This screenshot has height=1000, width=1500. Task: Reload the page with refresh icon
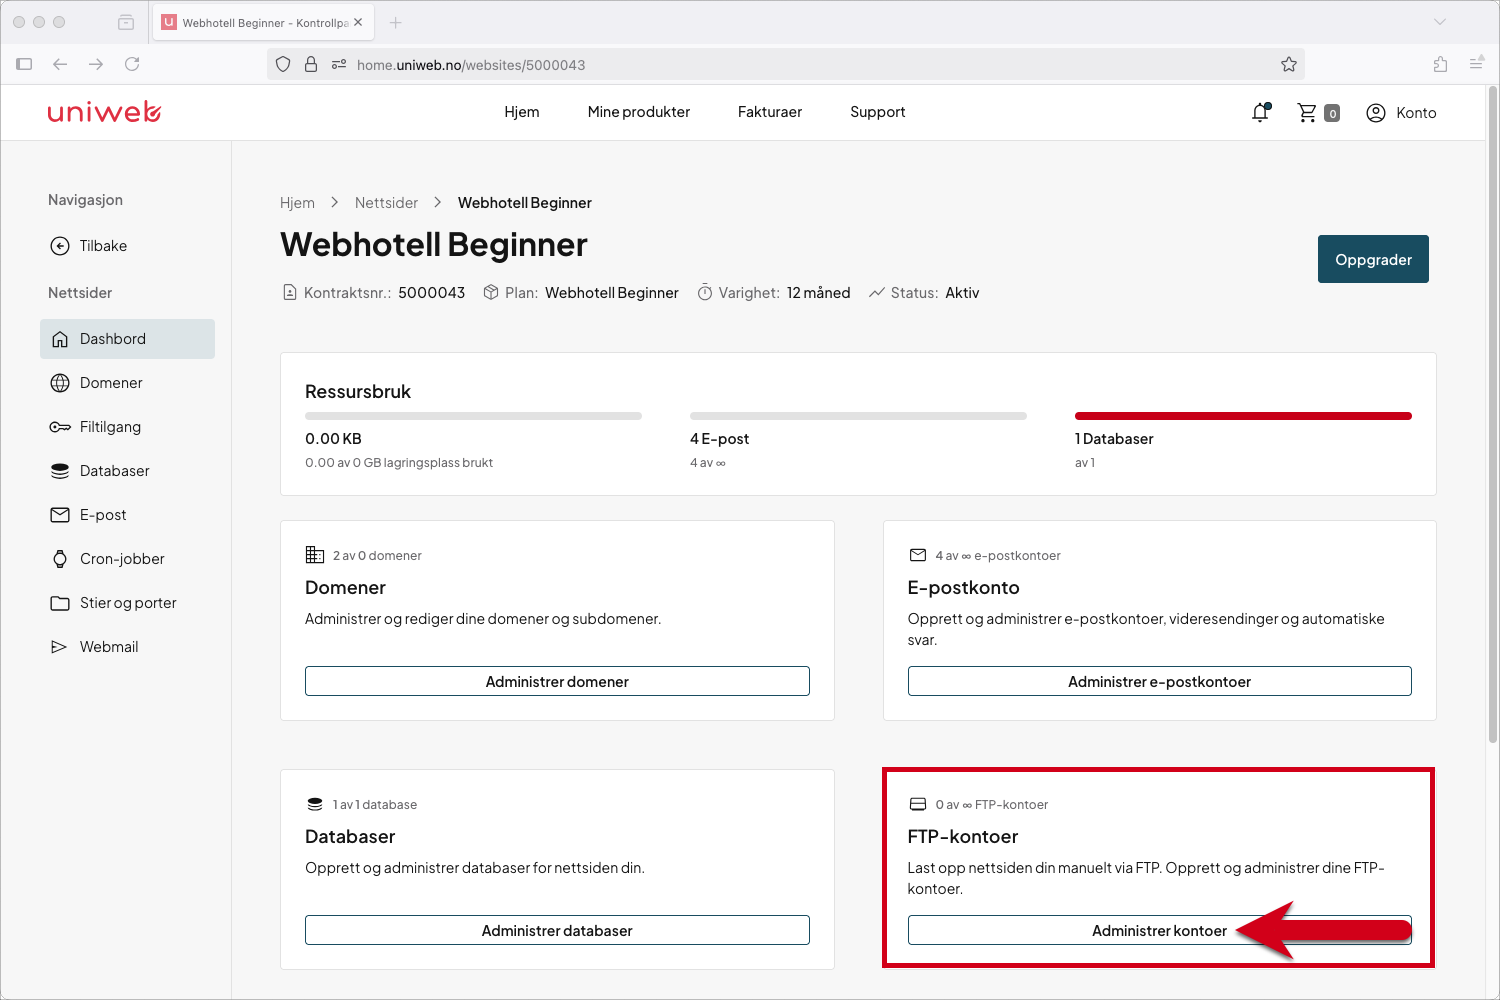pos(132,64)
